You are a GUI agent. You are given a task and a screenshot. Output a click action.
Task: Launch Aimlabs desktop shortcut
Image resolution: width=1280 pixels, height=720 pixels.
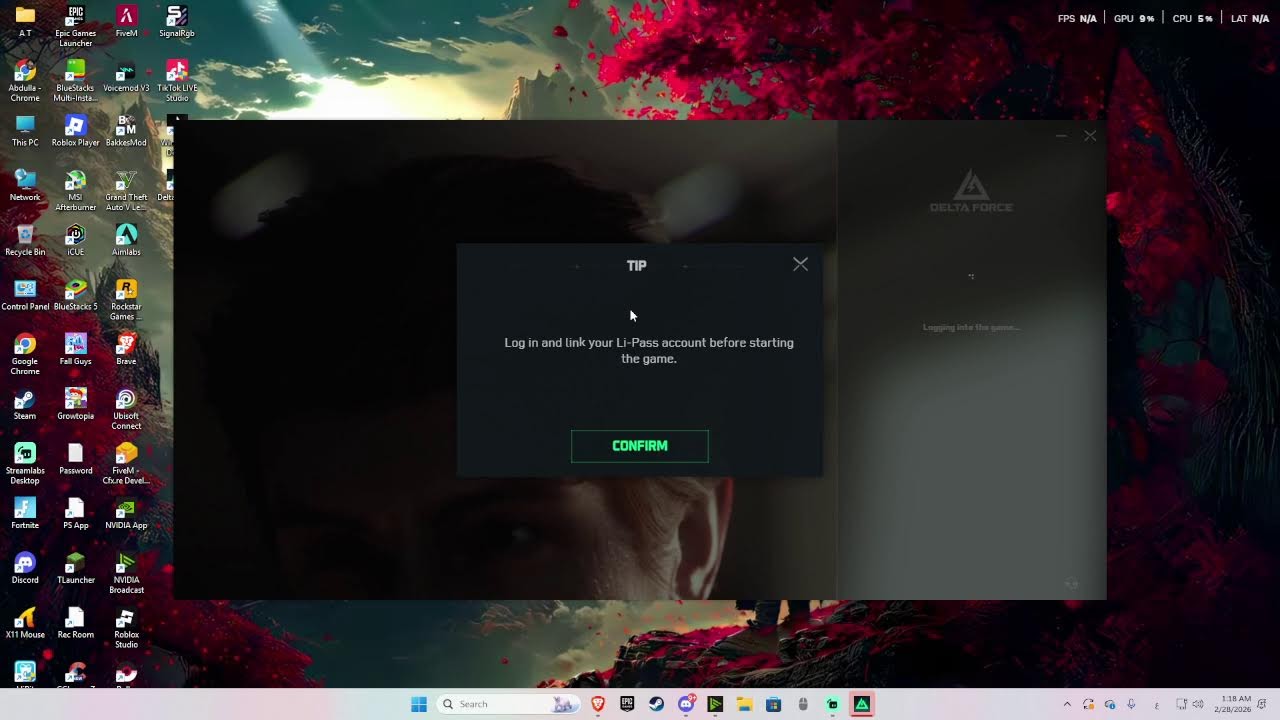click(x=126, y=240)
